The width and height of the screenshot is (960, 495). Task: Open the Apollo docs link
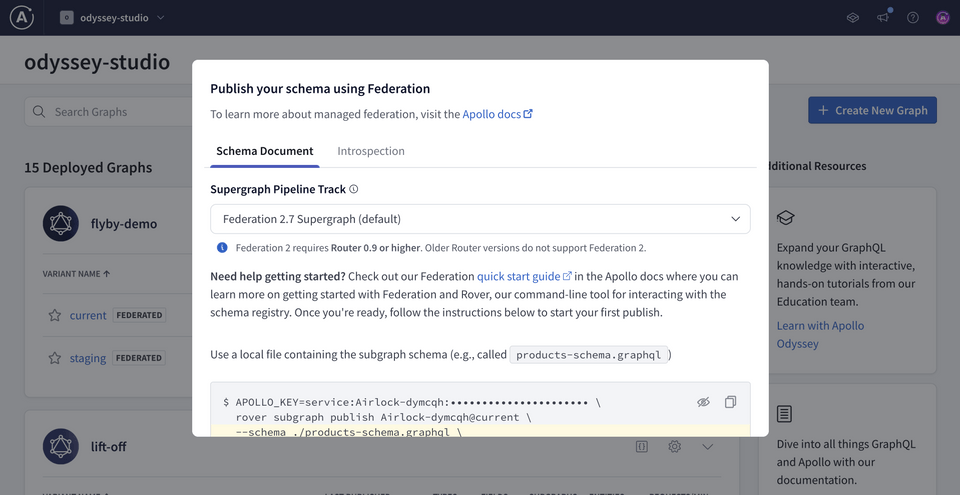tap(497, 114)
